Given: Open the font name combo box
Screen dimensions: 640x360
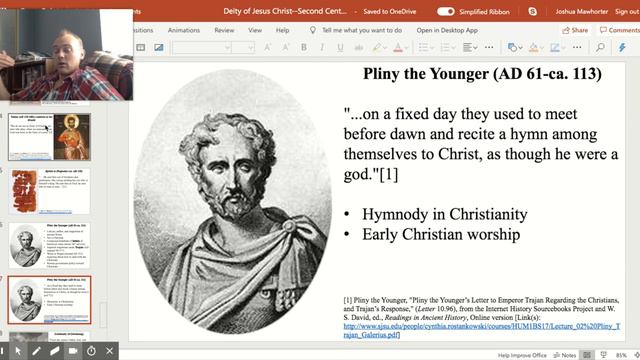Looking at the screenshot, I should click(x=202, y=48).
